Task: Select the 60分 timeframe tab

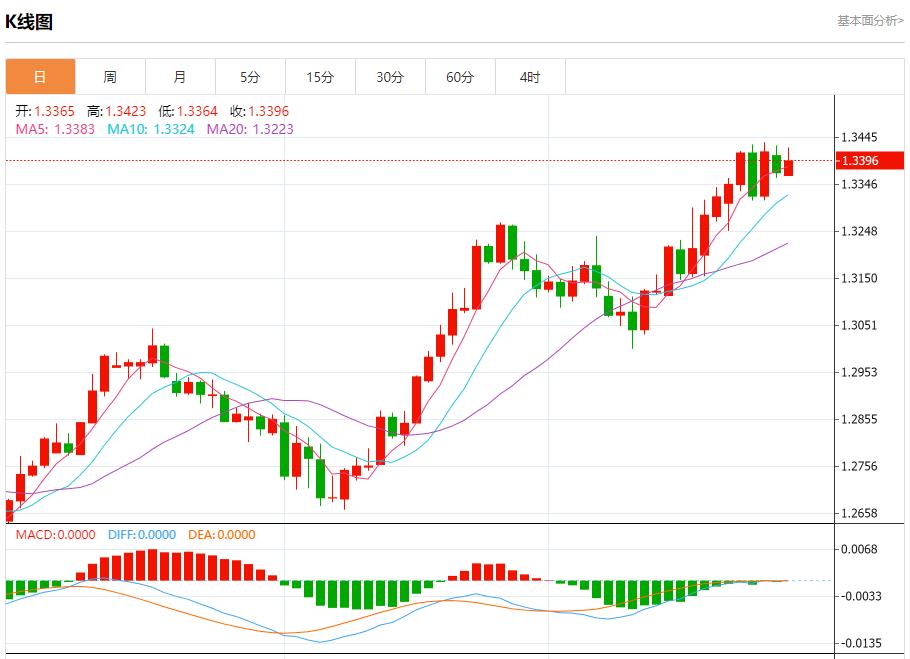Action: 460,77
